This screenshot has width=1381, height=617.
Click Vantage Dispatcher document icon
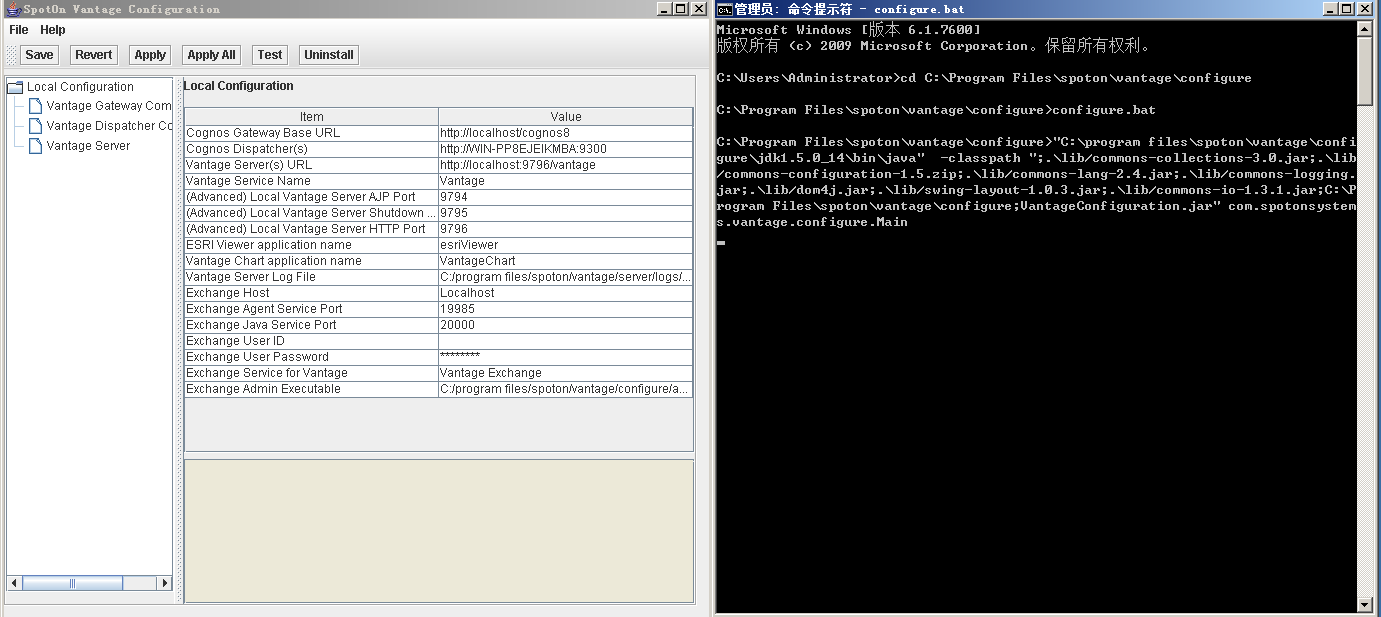click(x=36, y=126)
